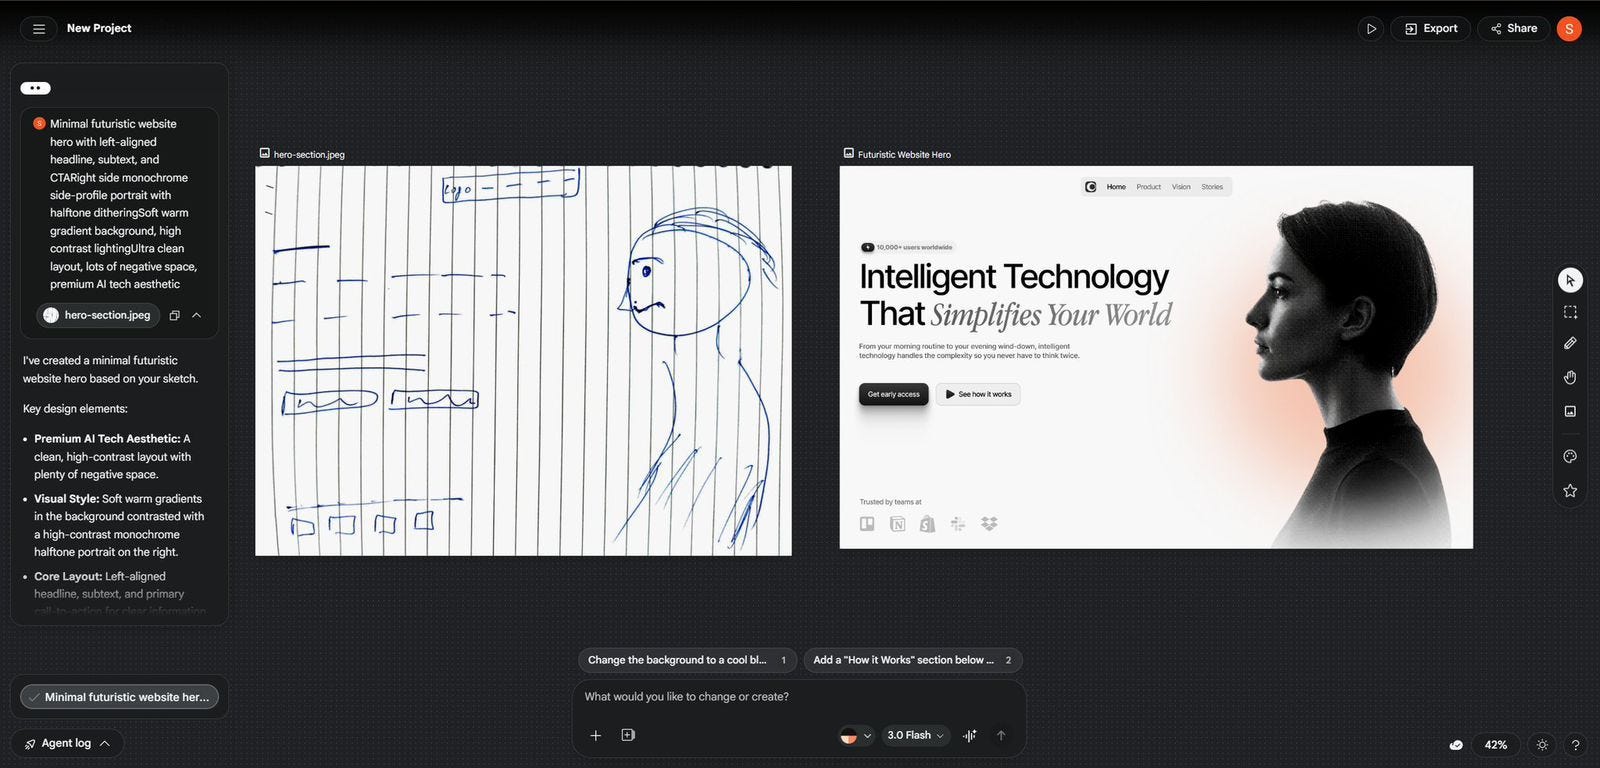The image size is (1600, 768).
Task: Click the typing indicator dots in the chat panel
Action: point(35,88)
